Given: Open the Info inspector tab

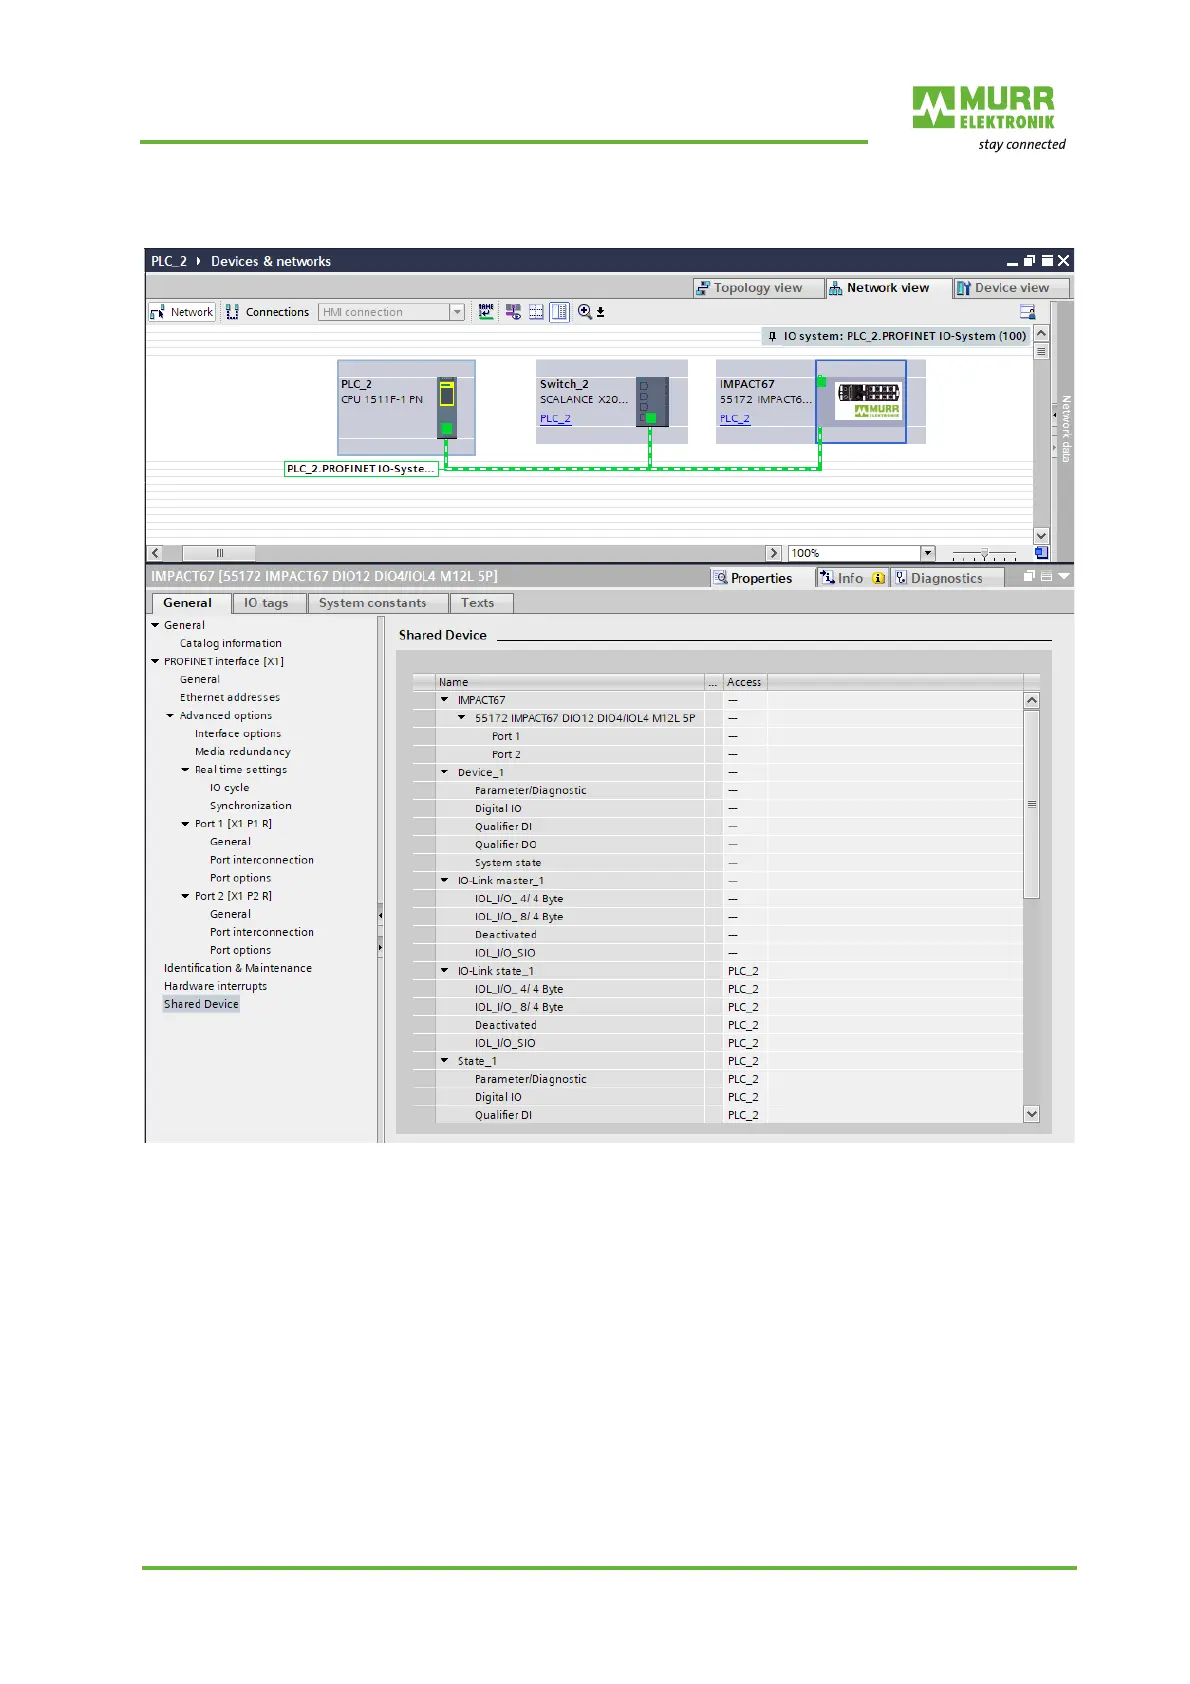Looking at the screenshot, I should (x=852, y=578).
